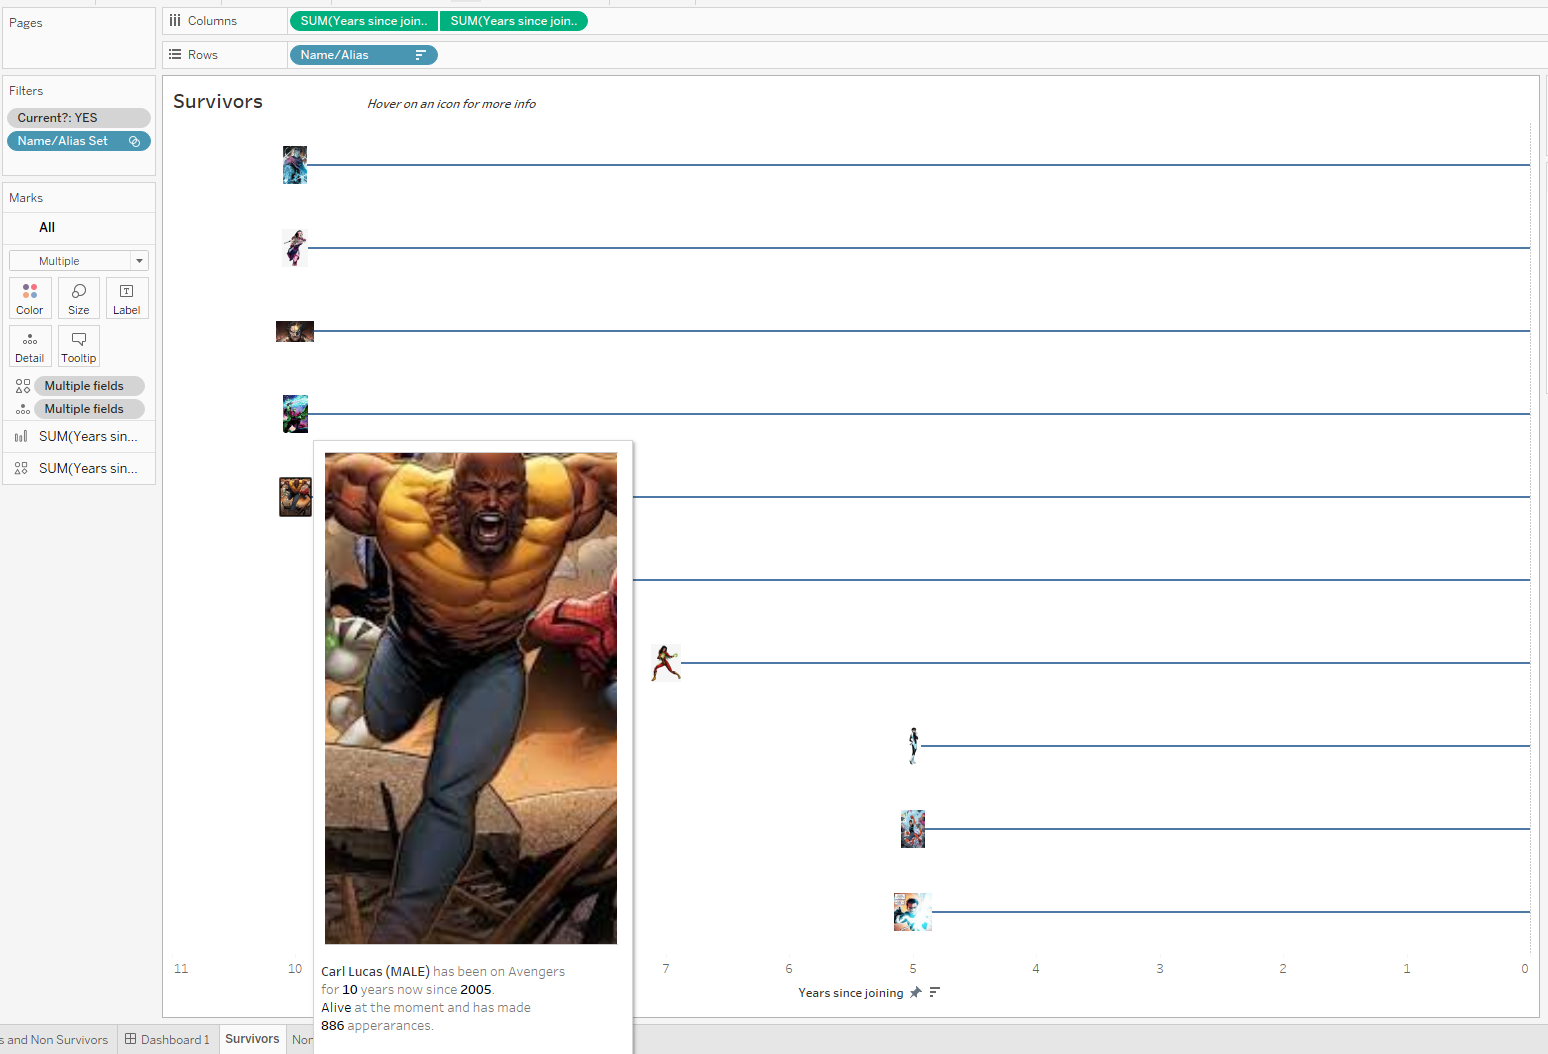This screenshot has width=1548, height=1054.
Task: Click the Columns shelf icon
Action: click(x=175, y=21)
